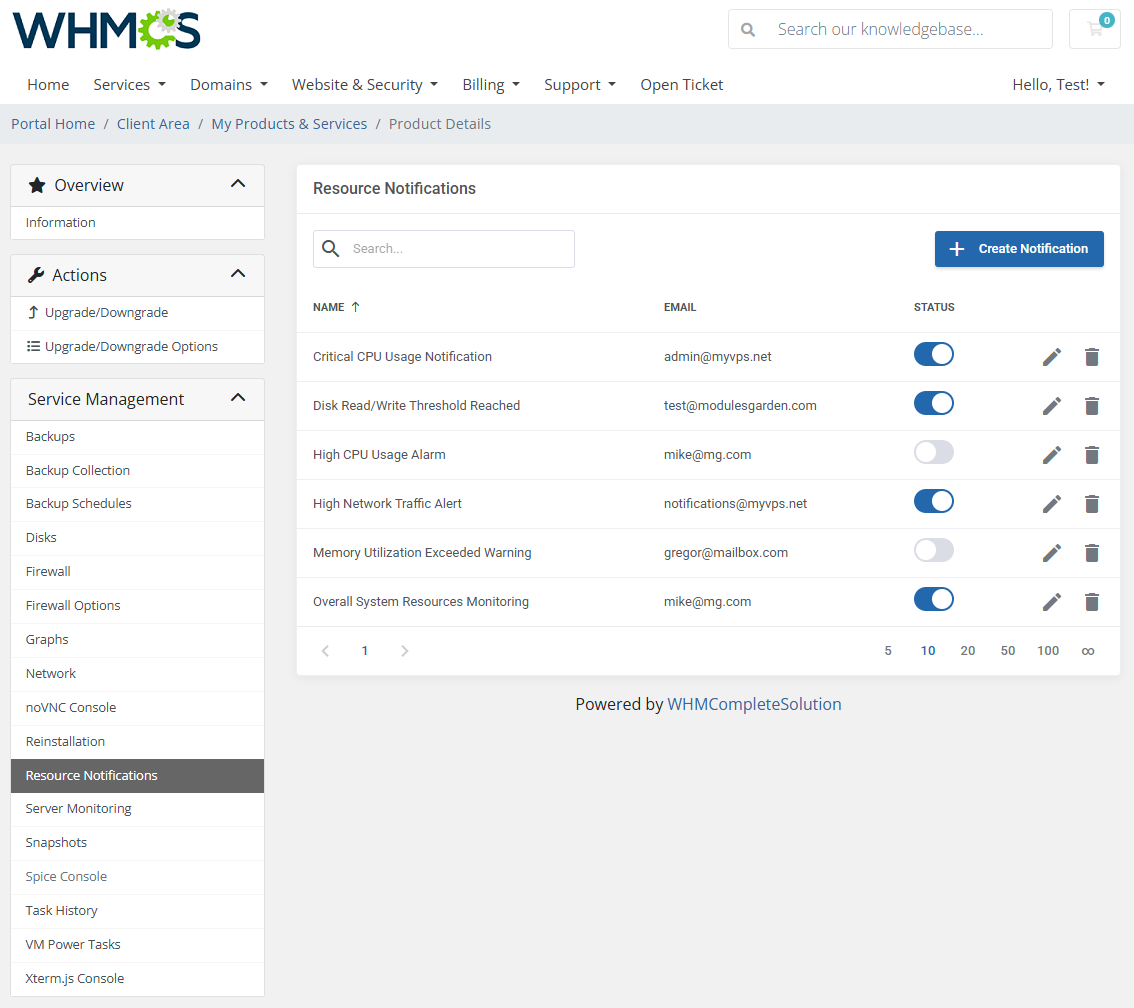The height and width of the screenshot is (1008, 1134).
Task: Delete High Network Traffic Alert notification
Action: point(1092,504)
